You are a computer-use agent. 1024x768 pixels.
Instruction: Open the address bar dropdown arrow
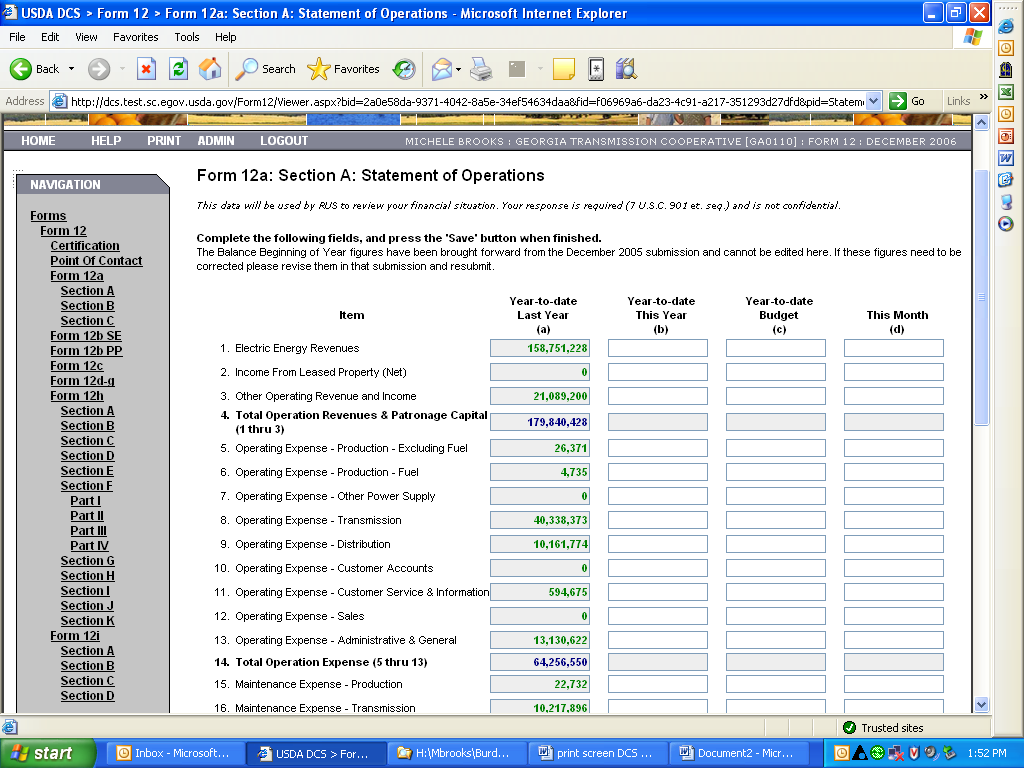click(x=873, y=101)
